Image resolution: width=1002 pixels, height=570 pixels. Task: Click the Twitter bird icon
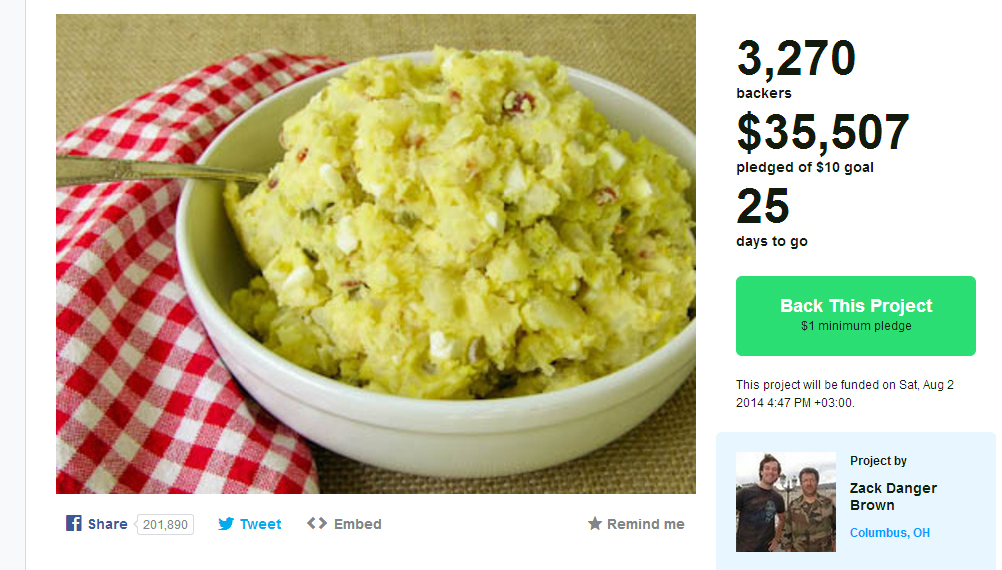coord(226,524)
